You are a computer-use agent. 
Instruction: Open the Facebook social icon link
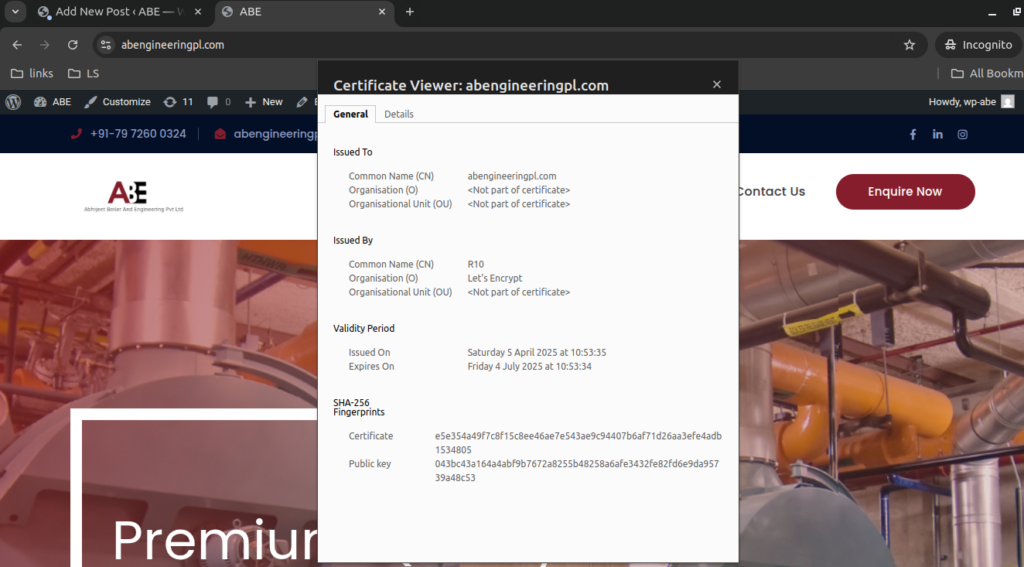point(912,134)
